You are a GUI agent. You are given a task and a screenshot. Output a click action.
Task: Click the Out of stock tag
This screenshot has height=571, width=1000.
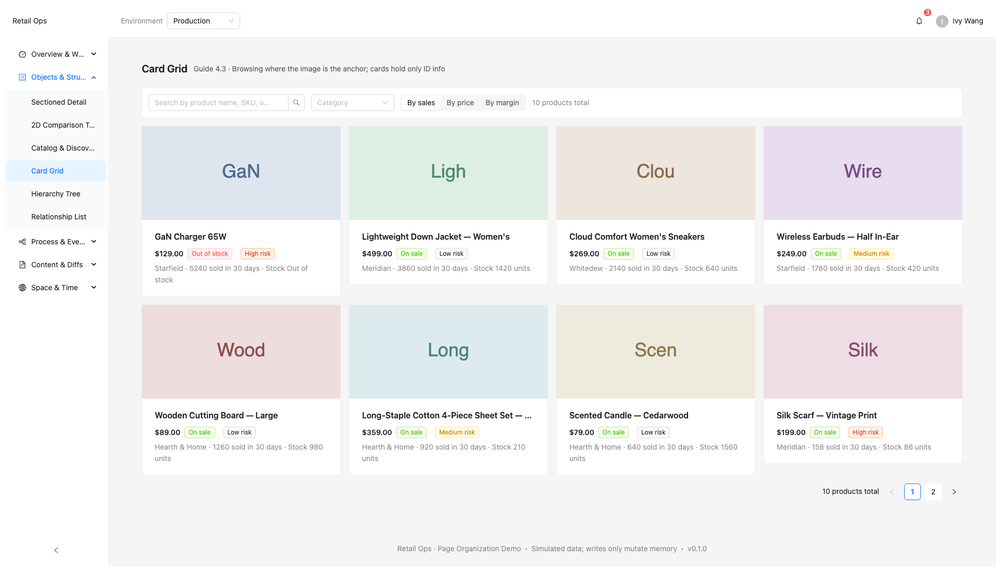(210, 254)
